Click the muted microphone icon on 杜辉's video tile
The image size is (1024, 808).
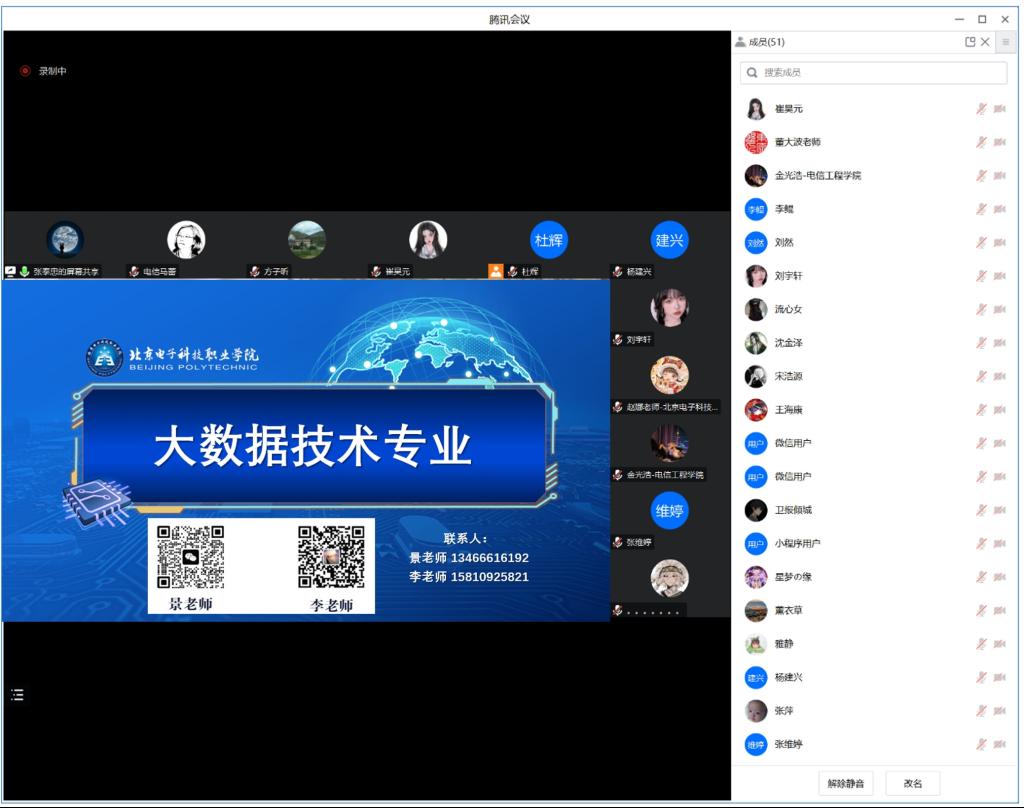pos(510,270)
